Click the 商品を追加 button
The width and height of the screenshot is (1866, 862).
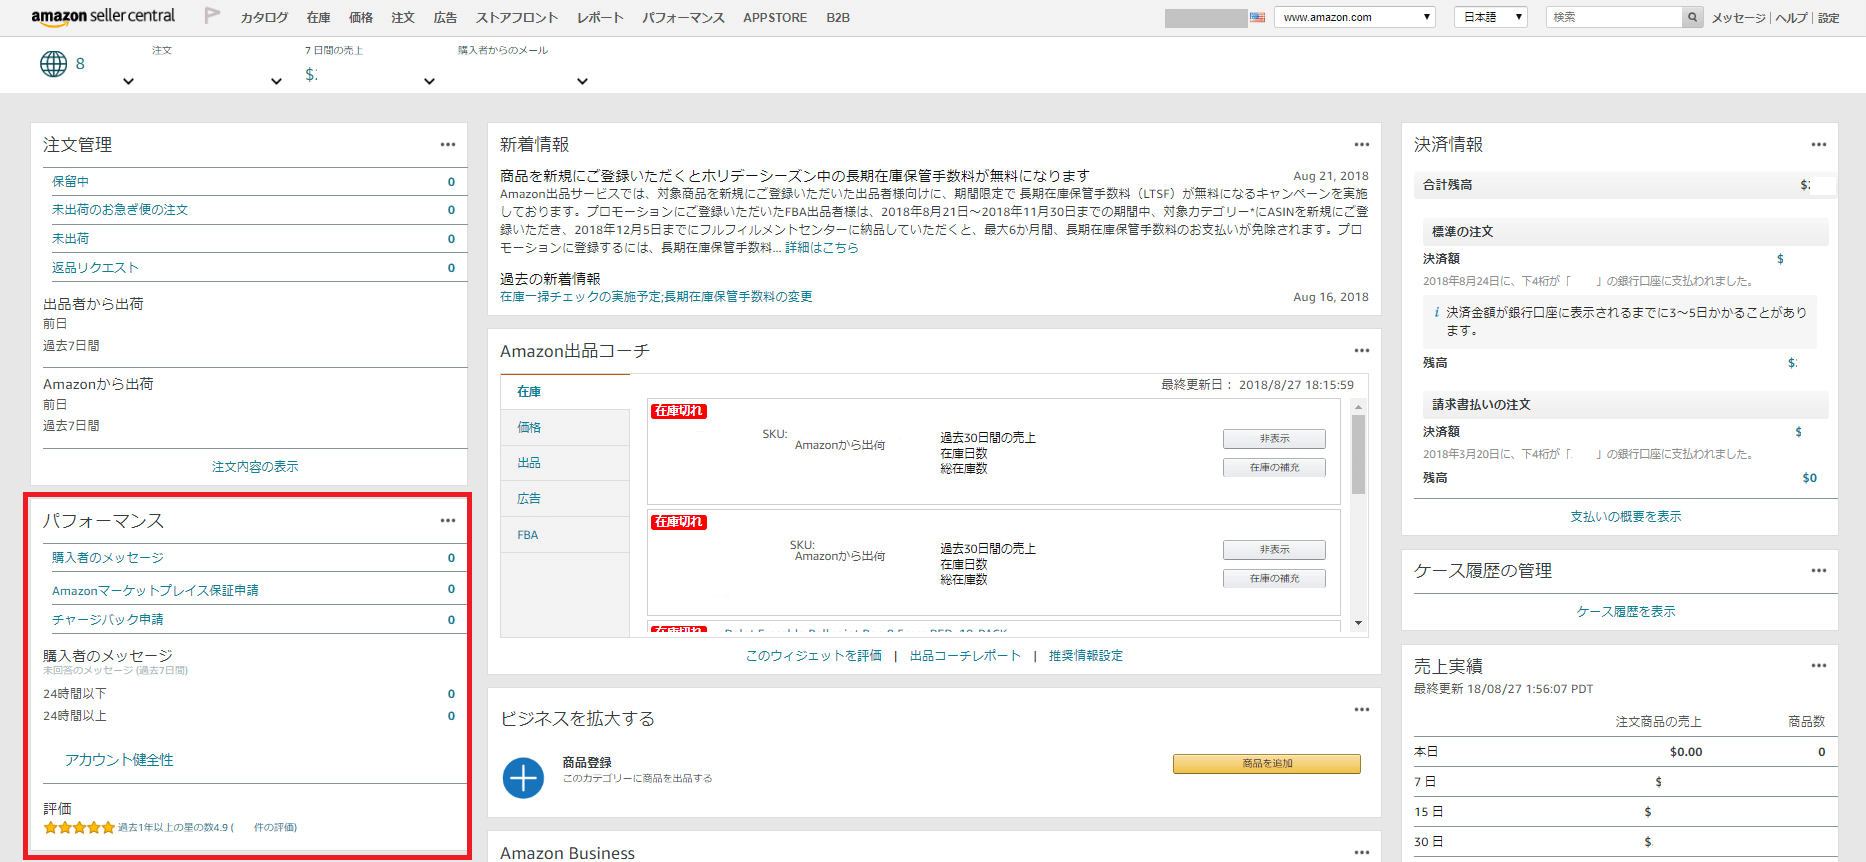click(1266, 764)
